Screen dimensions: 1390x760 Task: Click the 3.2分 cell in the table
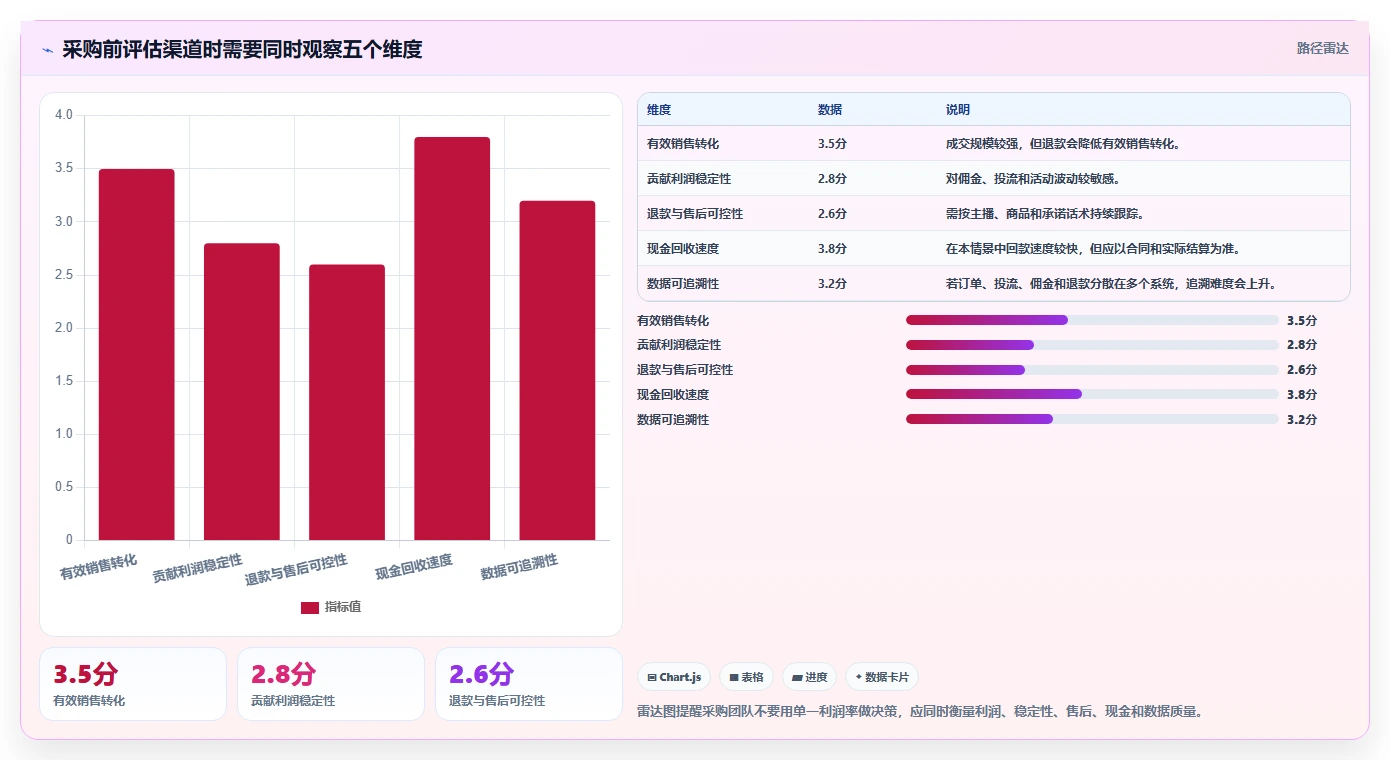[x=832, y=284]
